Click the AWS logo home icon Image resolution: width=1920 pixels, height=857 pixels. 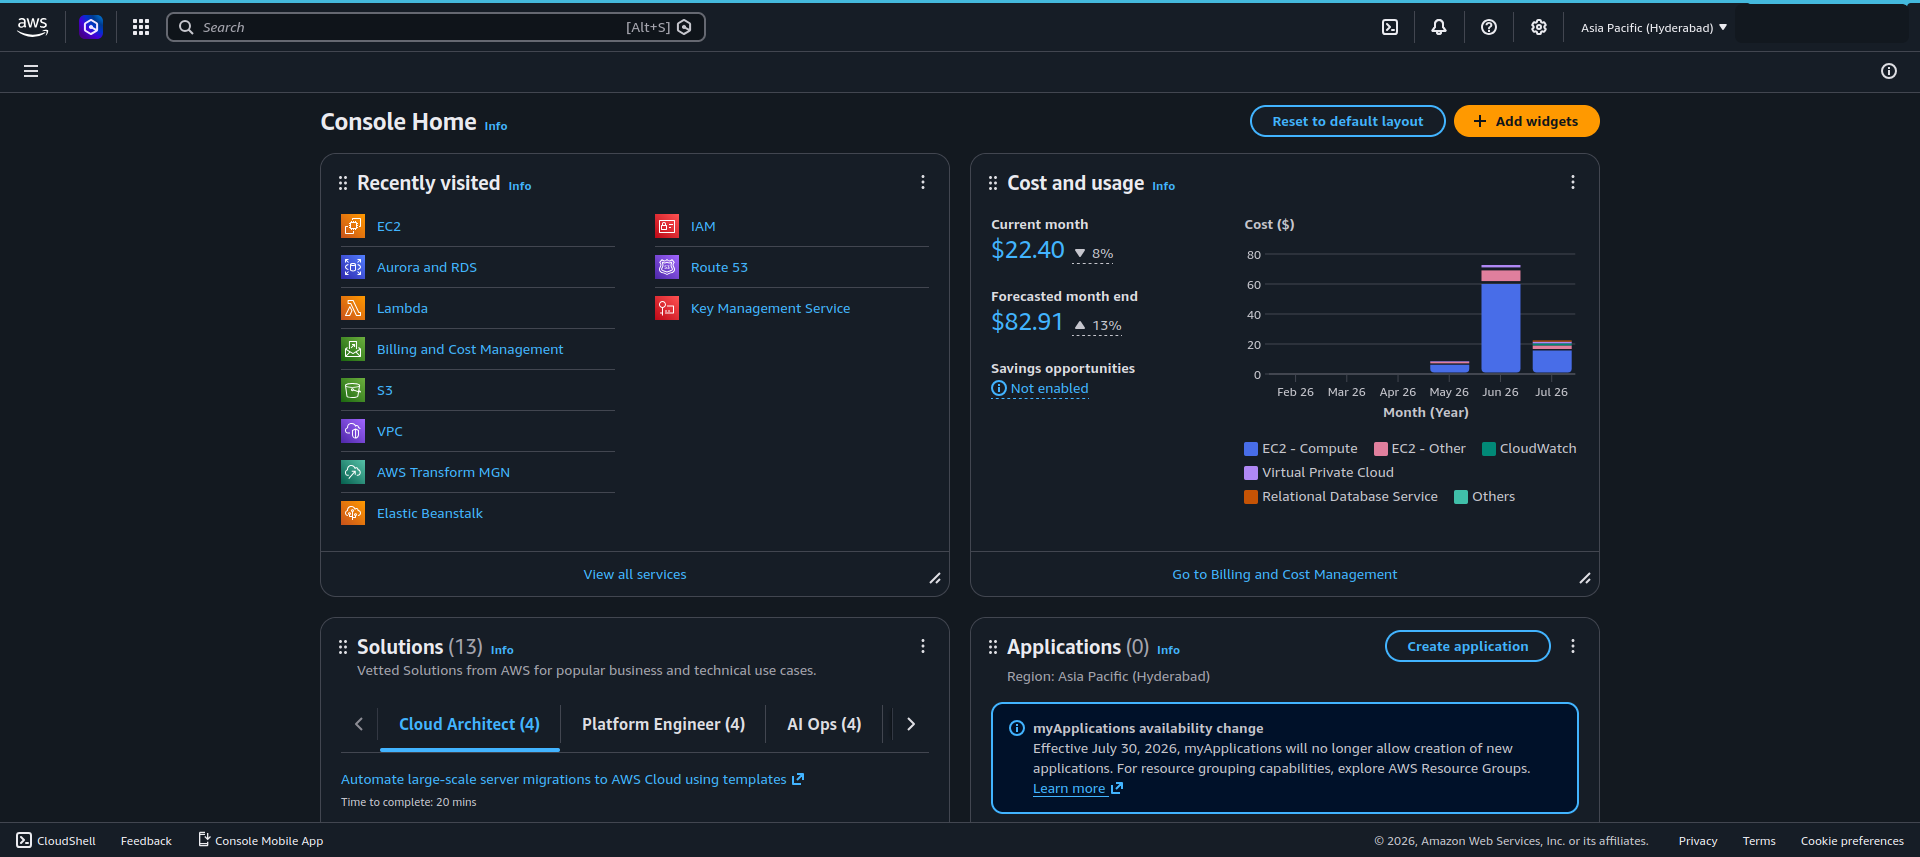click(x=32, y=27)
